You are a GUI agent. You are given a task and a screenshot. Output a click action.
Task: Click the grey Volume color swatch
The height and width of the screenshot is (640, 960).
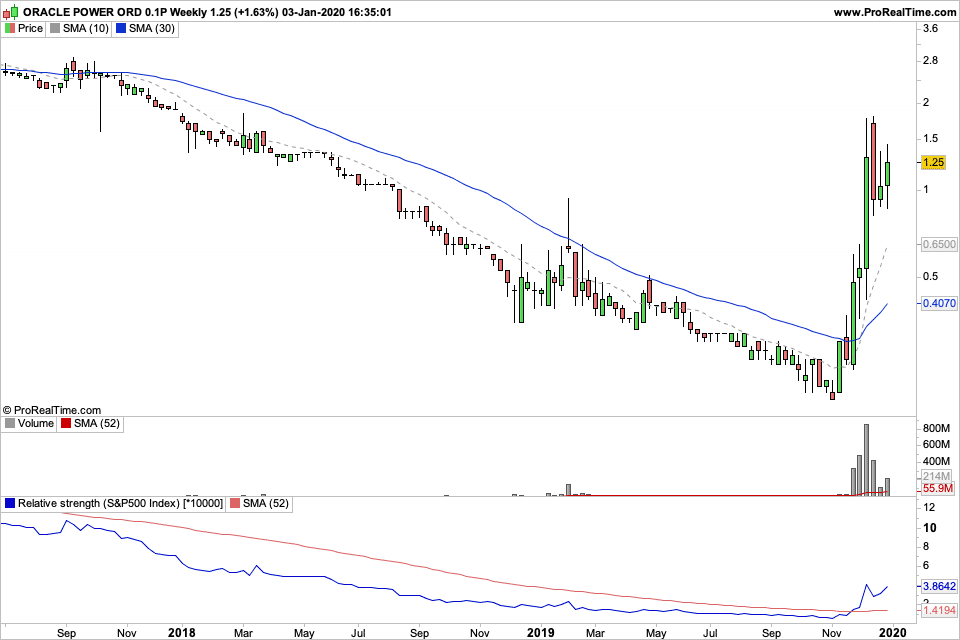10,423
